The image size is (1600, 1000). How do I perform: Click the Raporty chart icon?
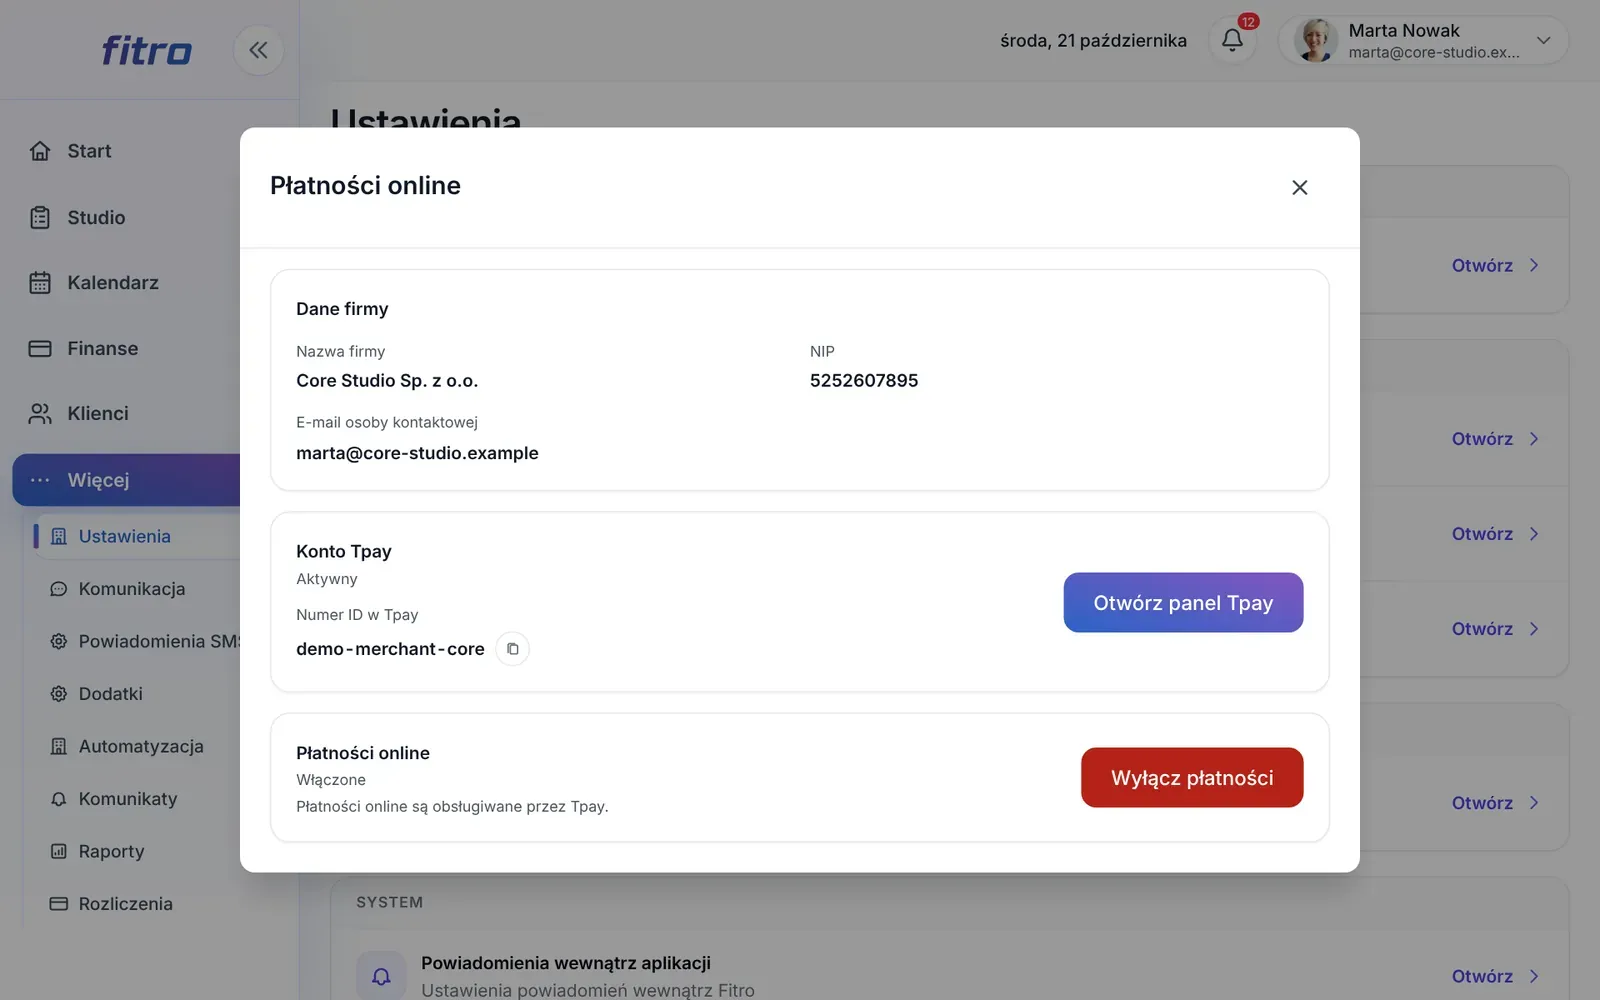click(59, 852)
